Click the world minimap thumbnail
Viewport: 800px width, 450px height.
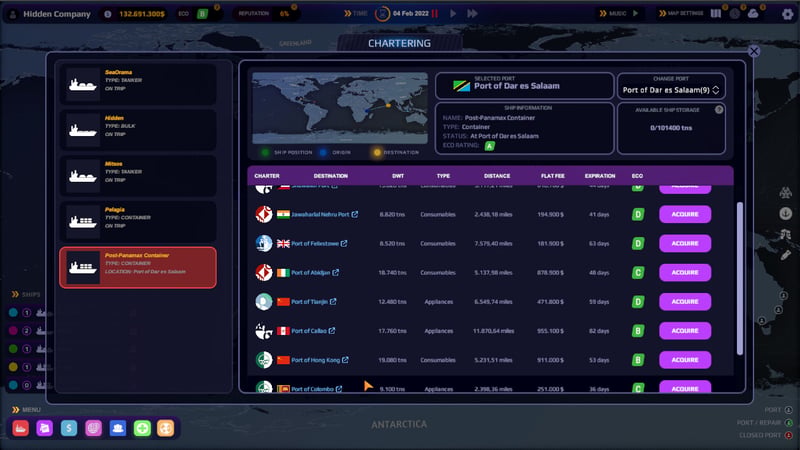tap(340, 108)
